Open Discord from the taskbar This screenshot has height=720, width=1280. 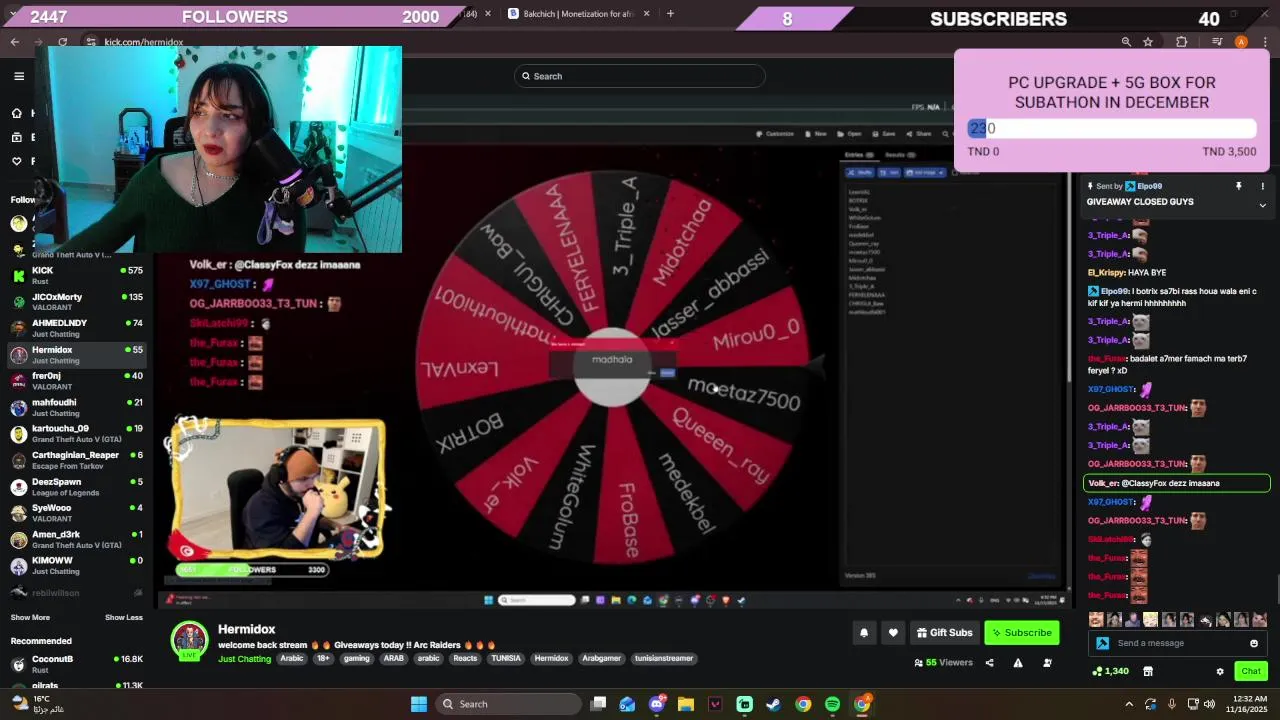(x=657, y=704)
